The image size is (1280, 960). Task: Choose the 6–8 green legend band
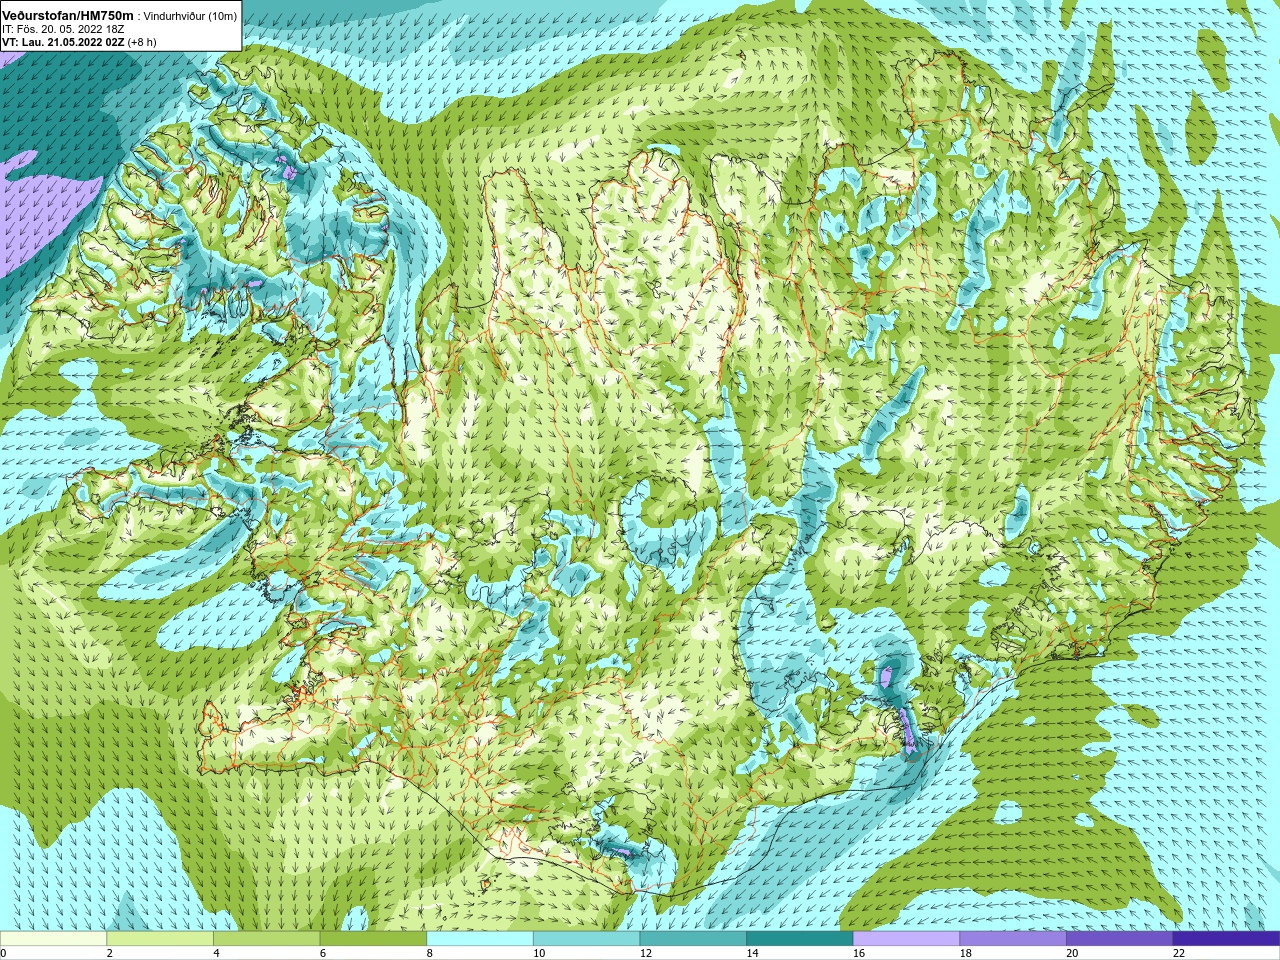coord(373,939)
